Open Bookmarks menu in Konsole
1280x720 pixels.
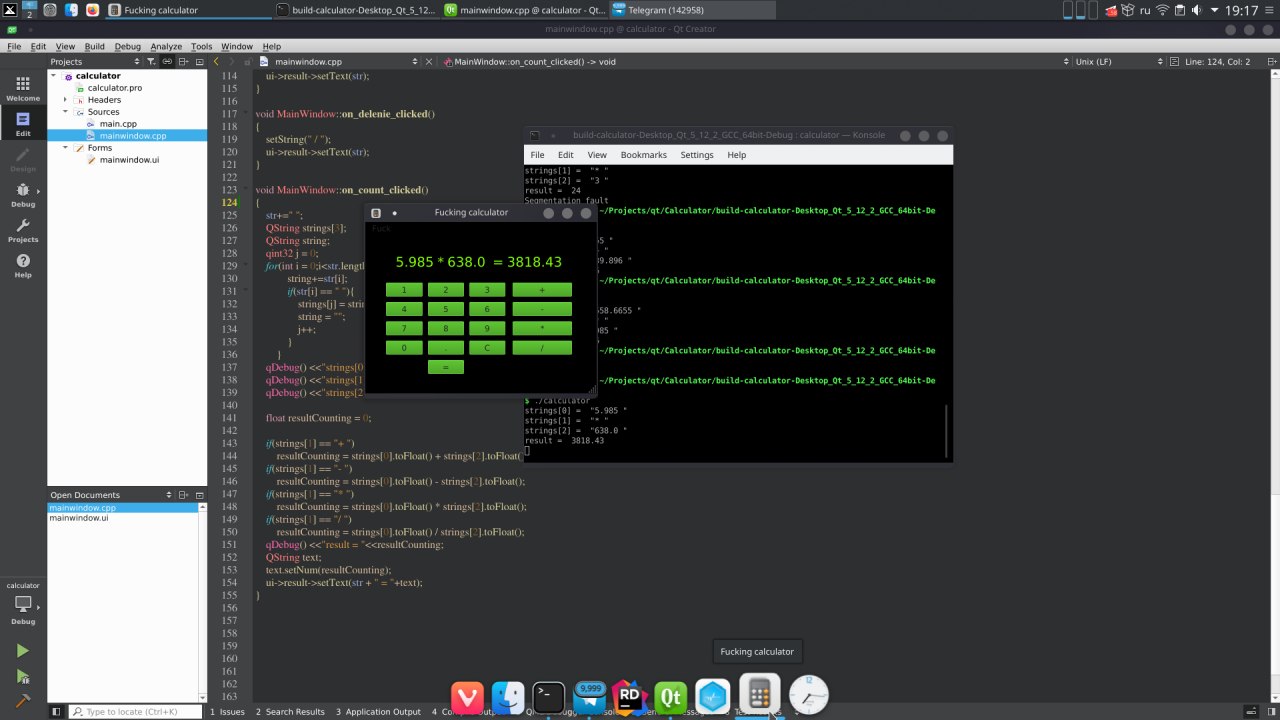[x=643, y=155]
